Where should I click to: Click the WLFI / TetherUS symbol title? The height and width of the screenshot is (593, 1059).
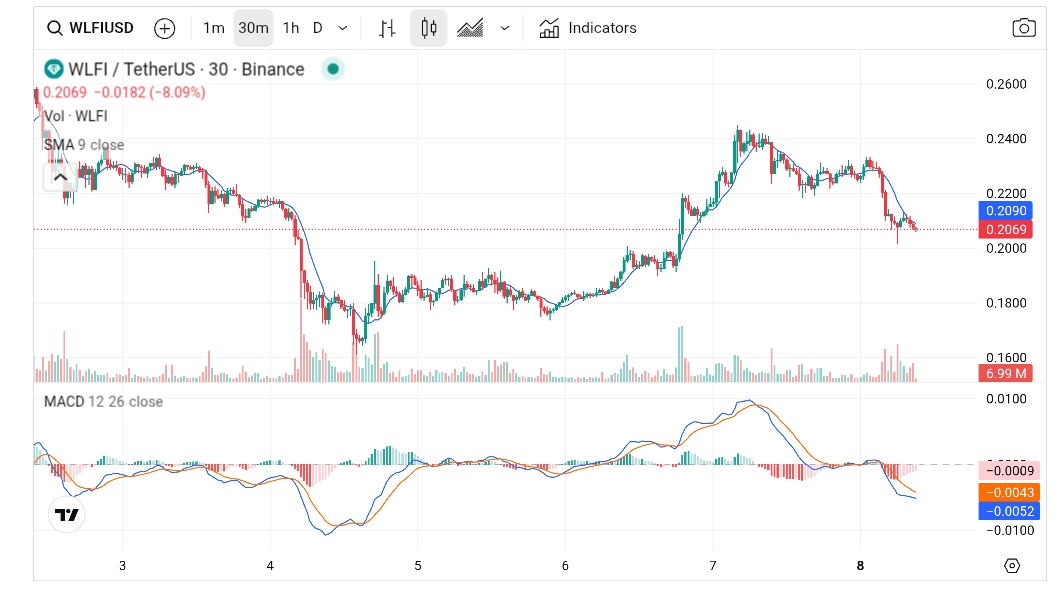(x=185, y=69)
